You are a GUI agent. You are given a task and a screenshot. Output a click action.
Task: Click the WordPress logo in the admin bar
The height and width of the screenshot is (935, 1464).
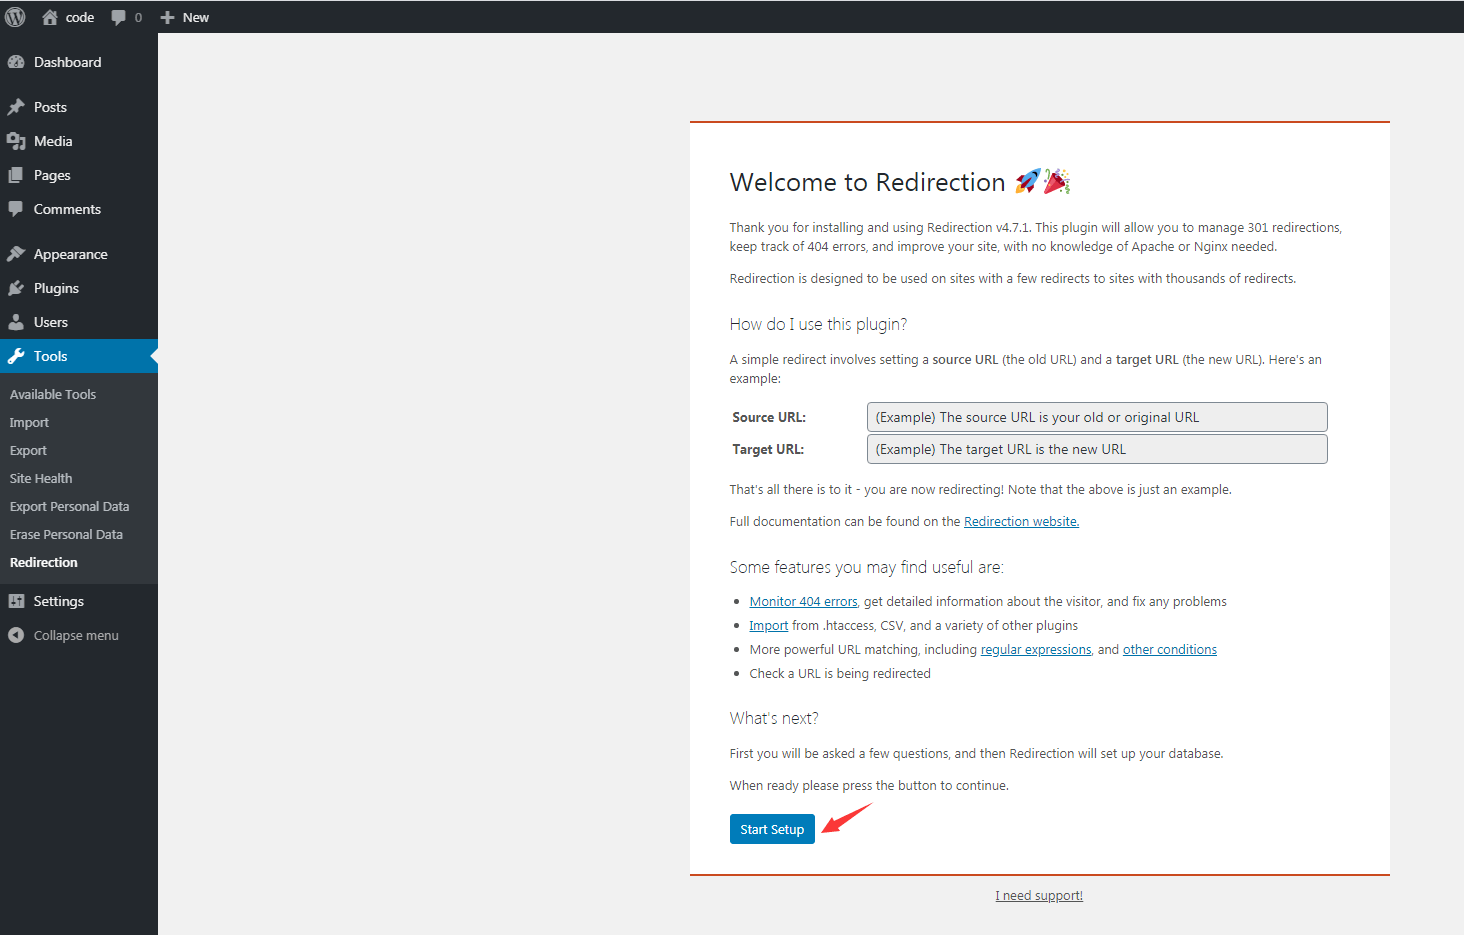(x=15, y=16)
